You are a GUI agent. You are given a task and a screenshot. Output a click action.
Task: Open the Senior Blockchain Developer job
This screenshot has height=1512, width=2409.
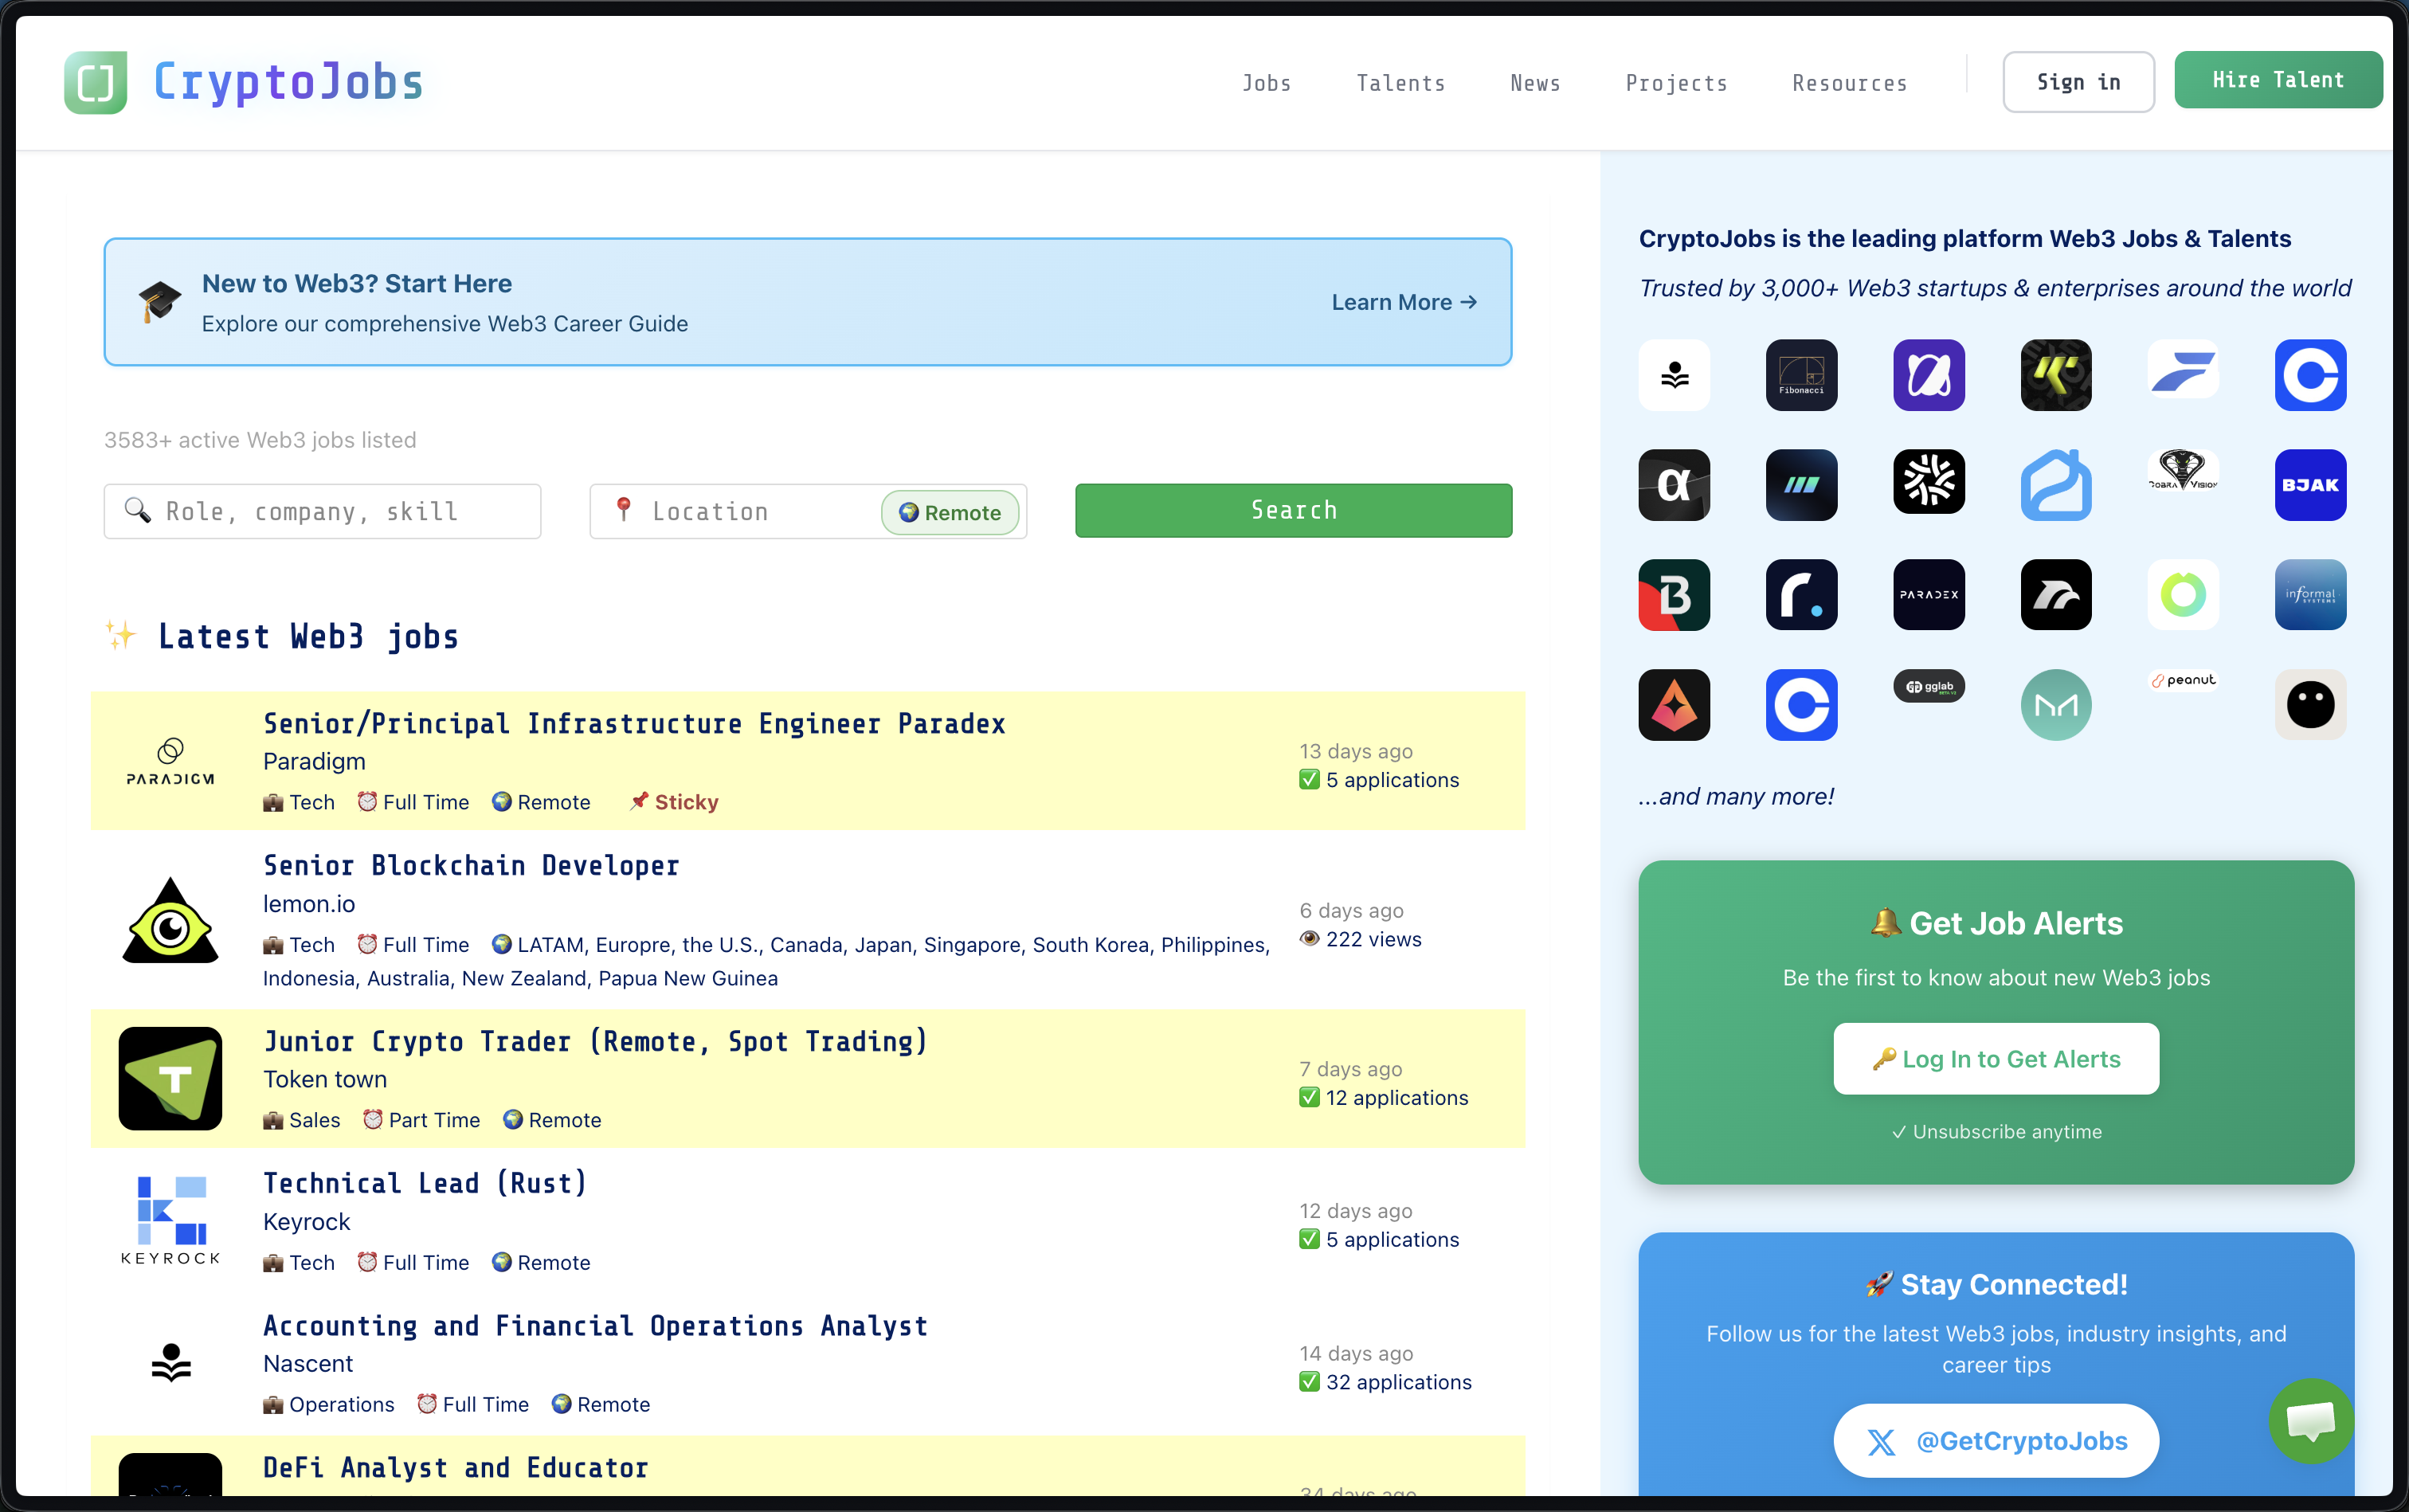[471, 866]
